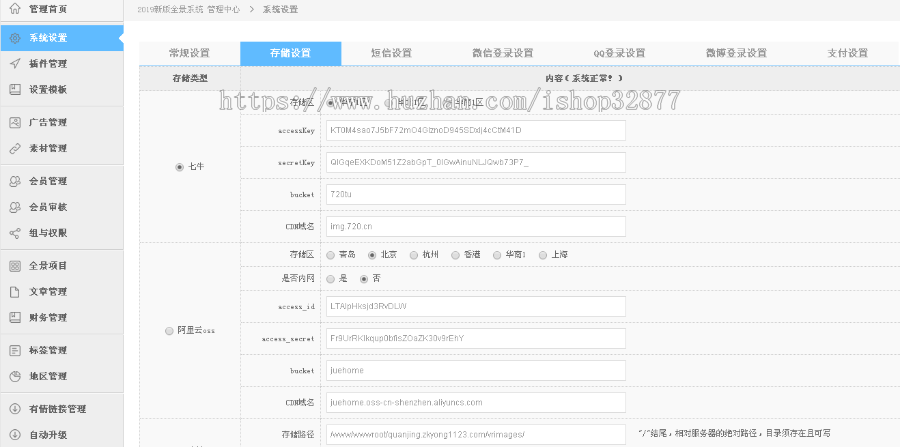Click the template icon beside 设置模板

pyautogui.click(x=15, y=90)
